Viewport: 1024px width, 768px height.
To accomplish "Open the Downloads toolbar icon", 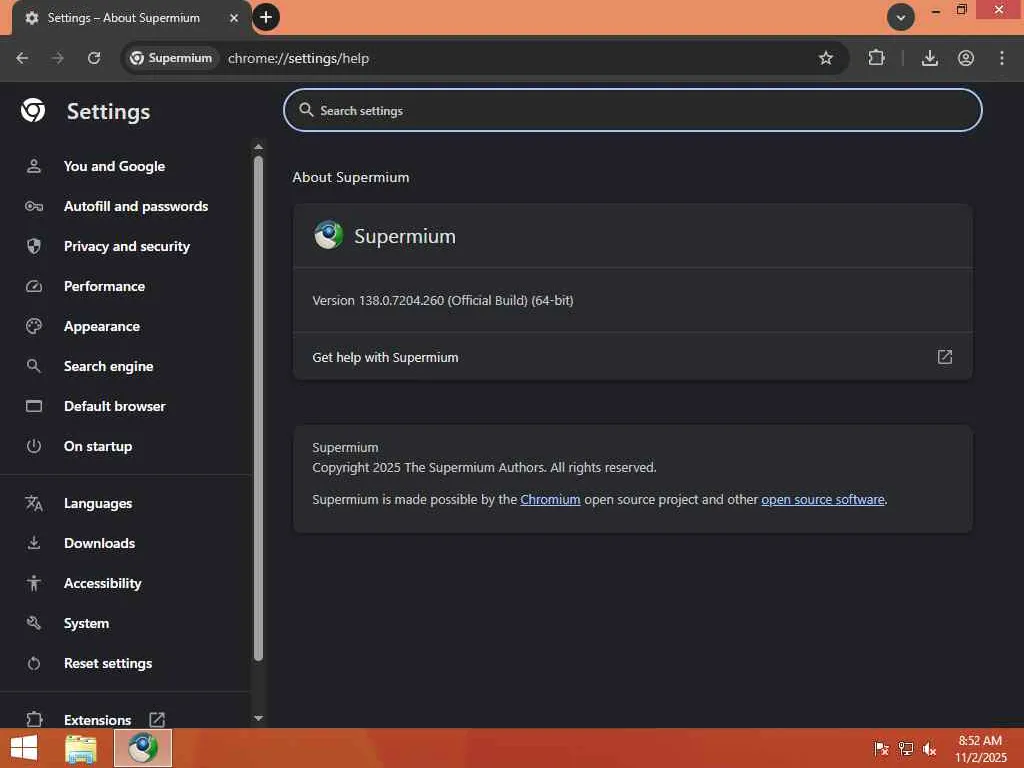I will pyautogui.click(x=929, y=58).
